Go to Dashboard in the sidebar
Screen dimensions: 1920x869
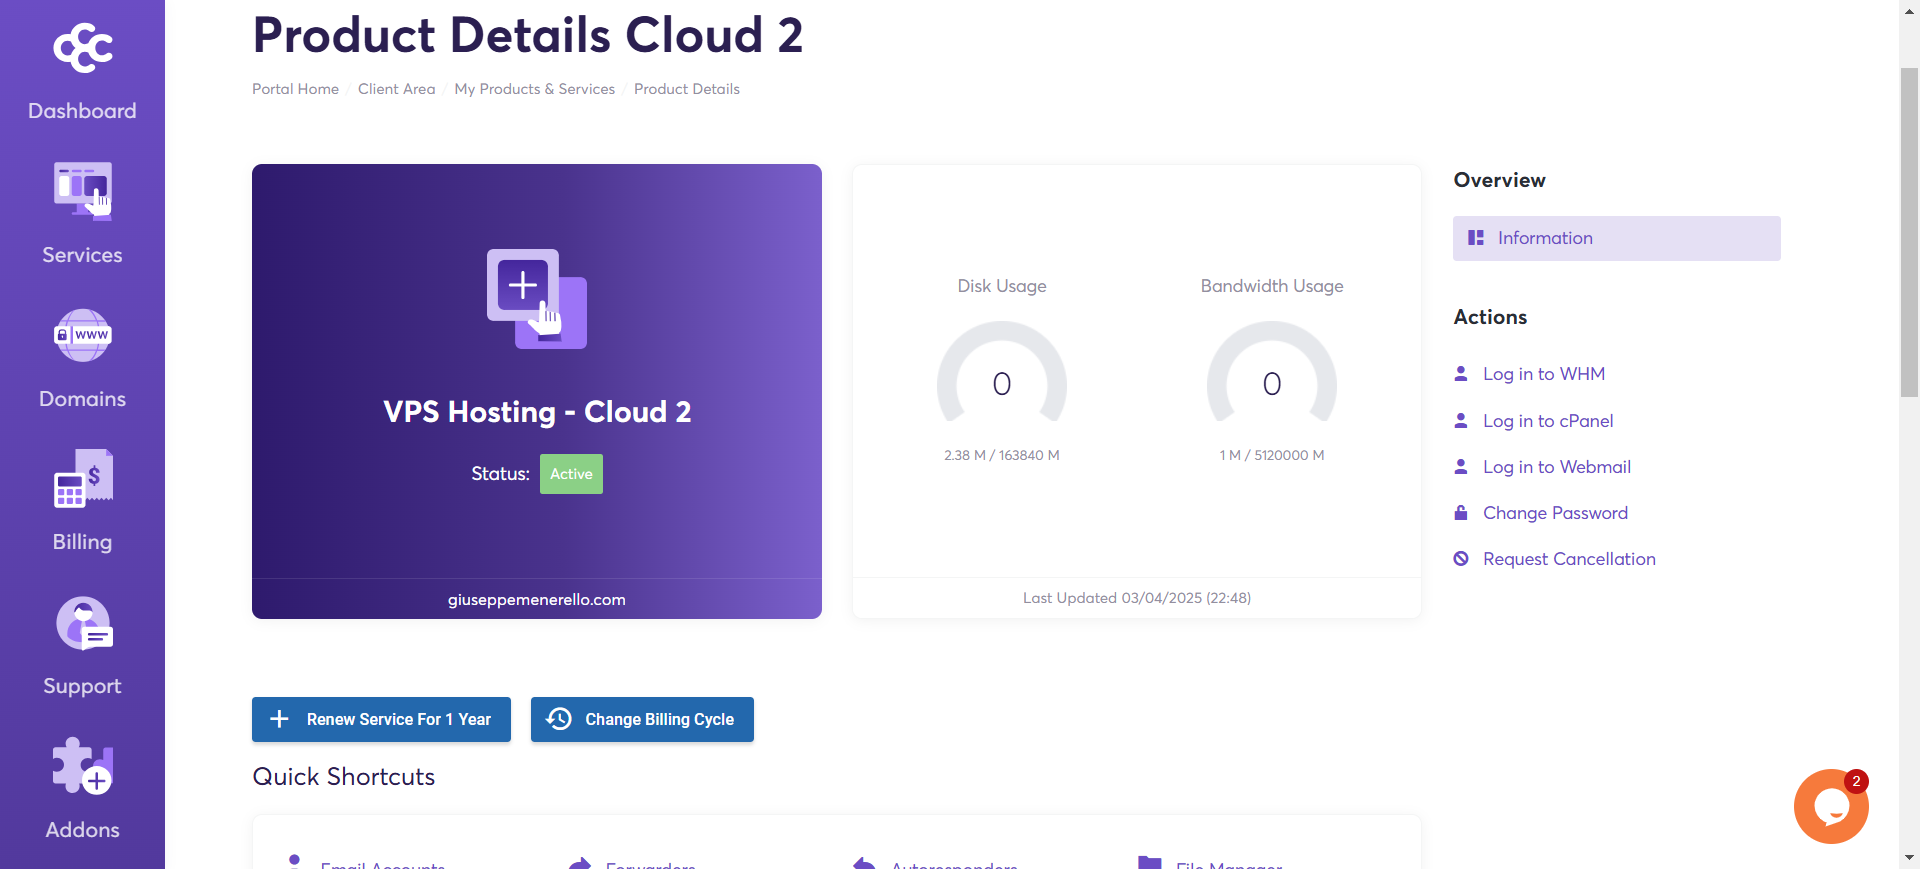coord(82,111)
